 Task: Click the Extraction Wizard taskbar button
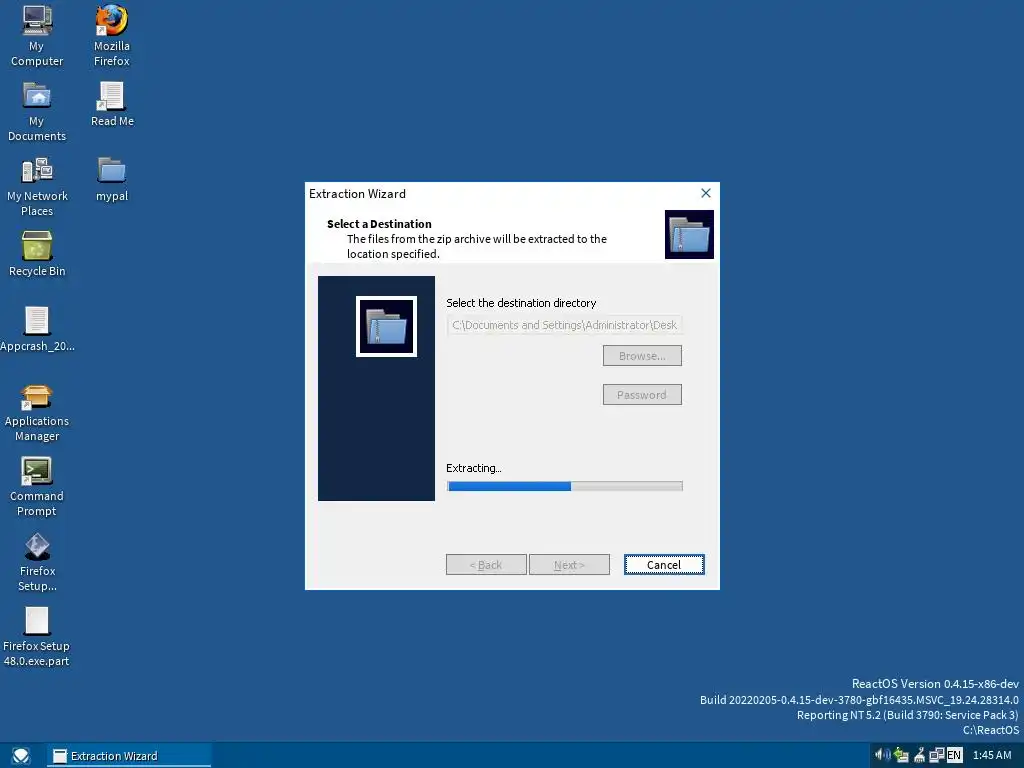129,756
